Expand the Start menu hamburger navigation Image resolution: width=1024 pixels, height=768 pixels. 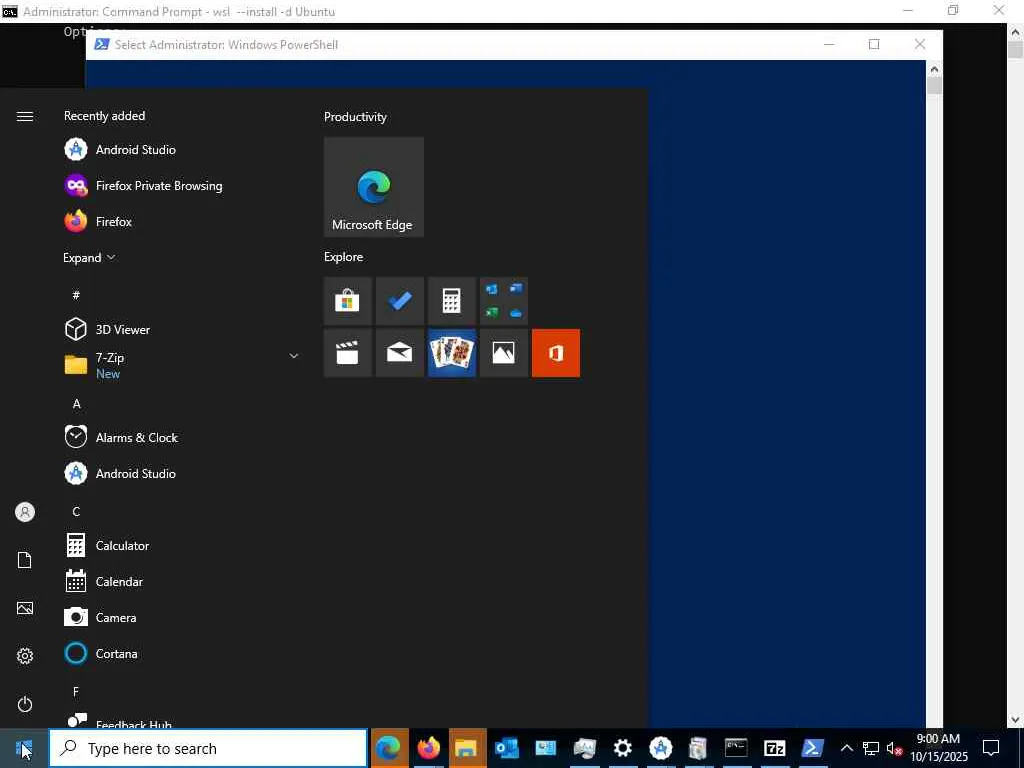[25, 116]
